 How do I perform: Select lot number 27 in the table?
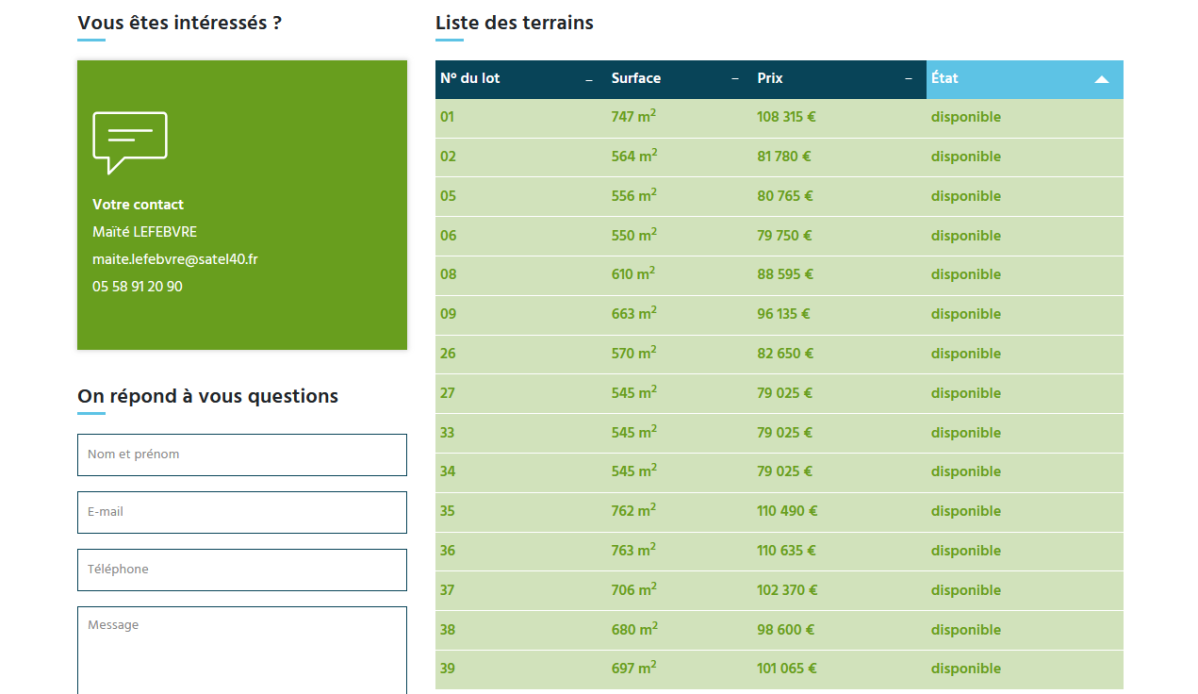[448, 393]
